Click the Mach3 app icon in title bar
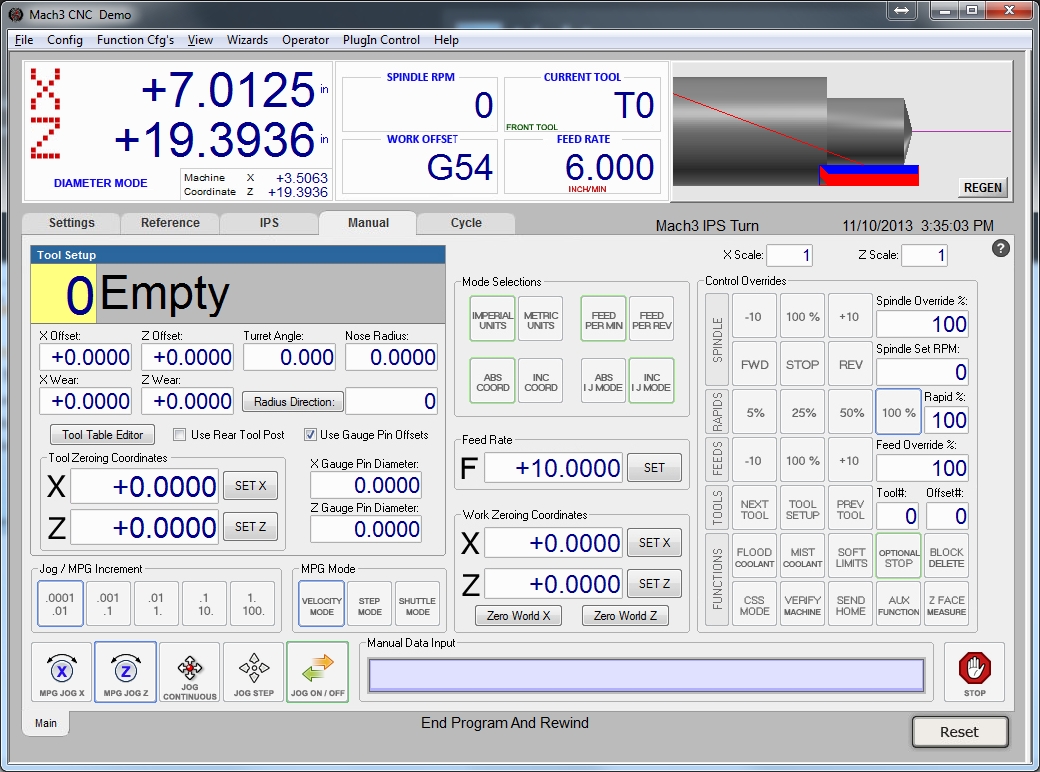This screenshot has height=772, width=1040. click(15, 14)
